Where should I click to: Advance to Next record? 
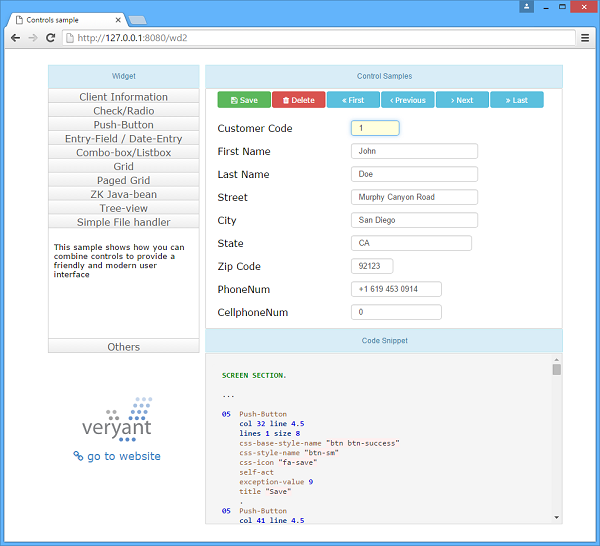tap(462, 100)
